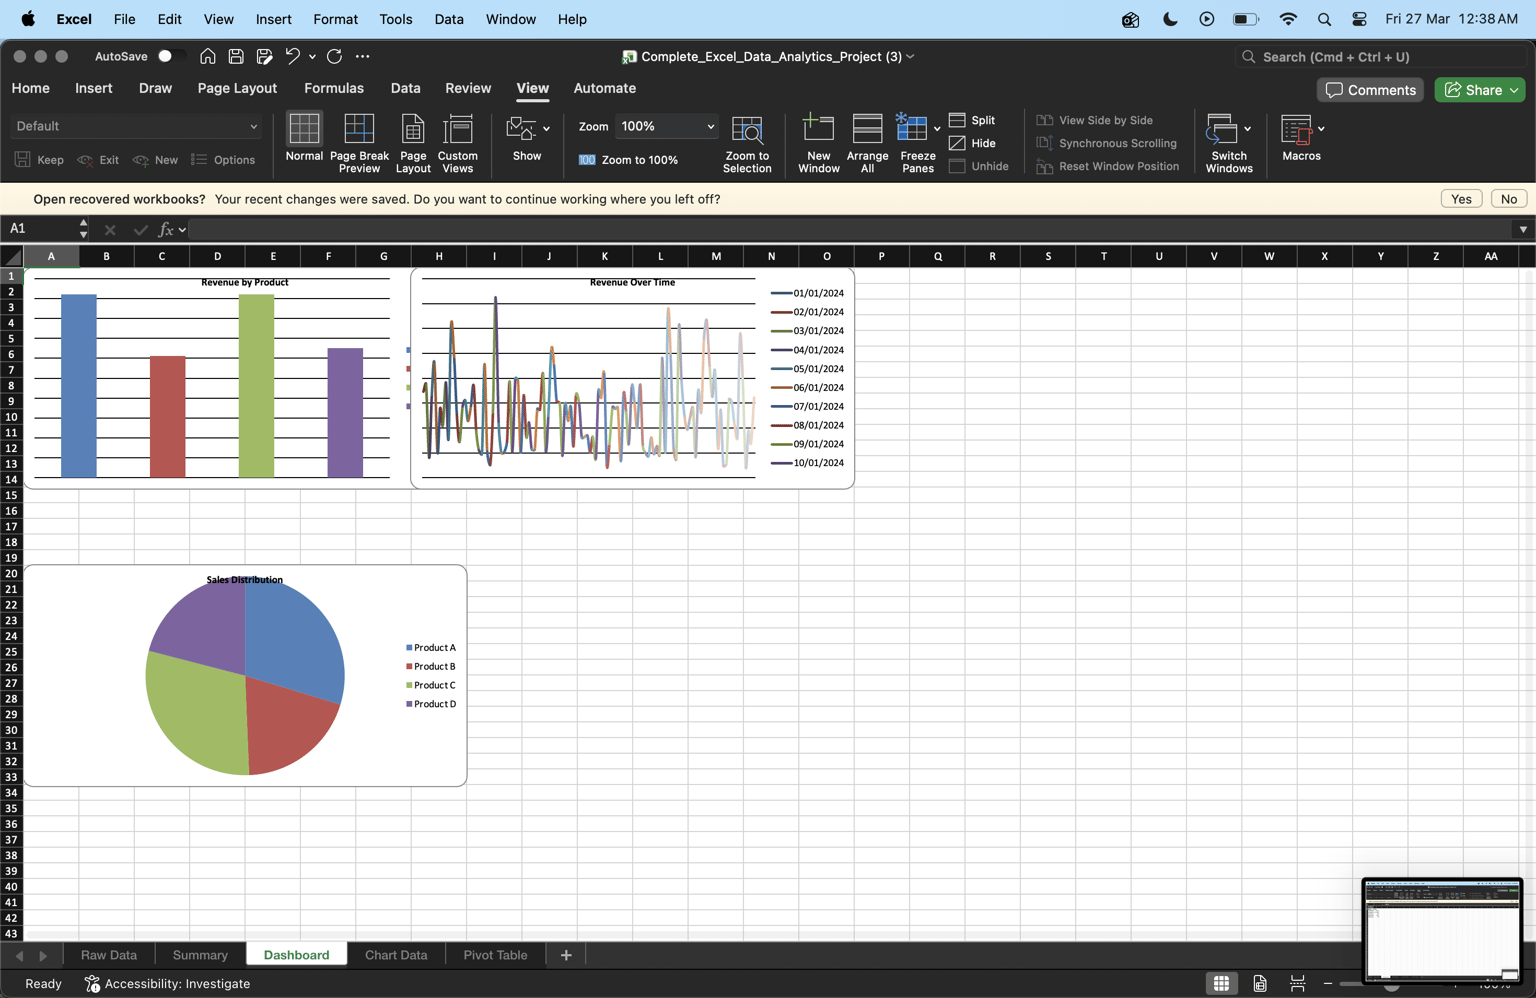The height and width of the screenshot is (998, 1536).
Task: Add a new sheet with plus button
Action: (x=566, y=955)
